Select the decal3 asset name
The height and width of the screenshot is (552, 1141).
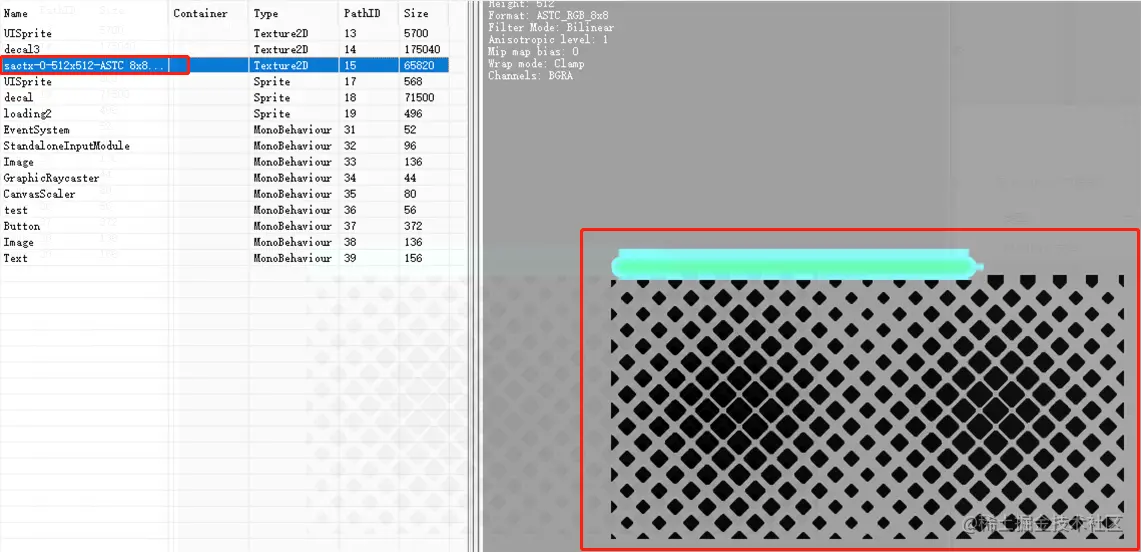(x=21, y=49)
